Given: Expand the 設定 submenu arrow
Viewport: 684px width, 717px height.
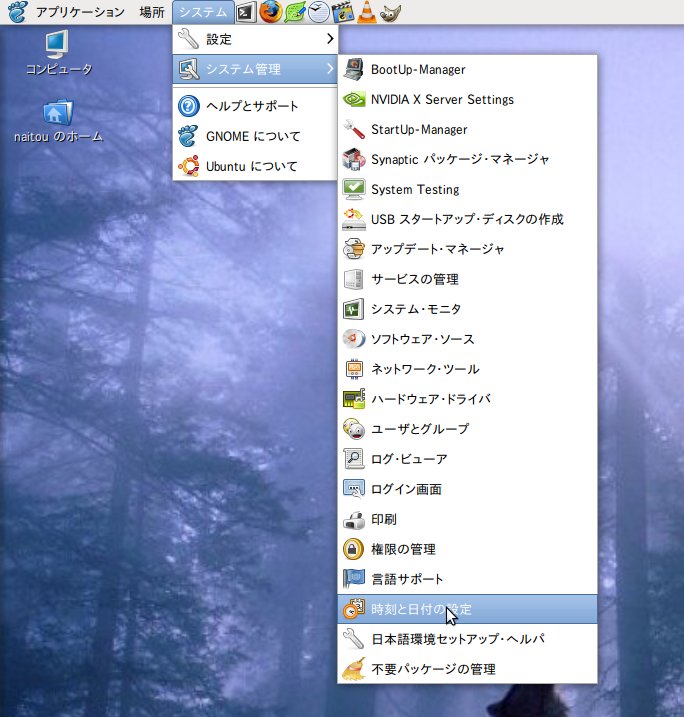Looking at the screenshot, I should (330, 39).
